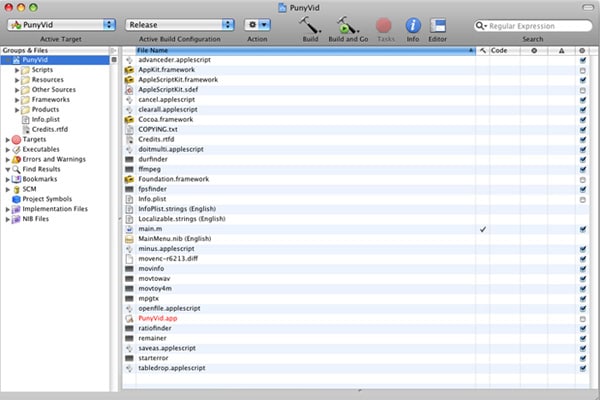Toggle target checkbox for advanceder.applescript
Screen dimensions: 600x400
[x=582, y=60]
